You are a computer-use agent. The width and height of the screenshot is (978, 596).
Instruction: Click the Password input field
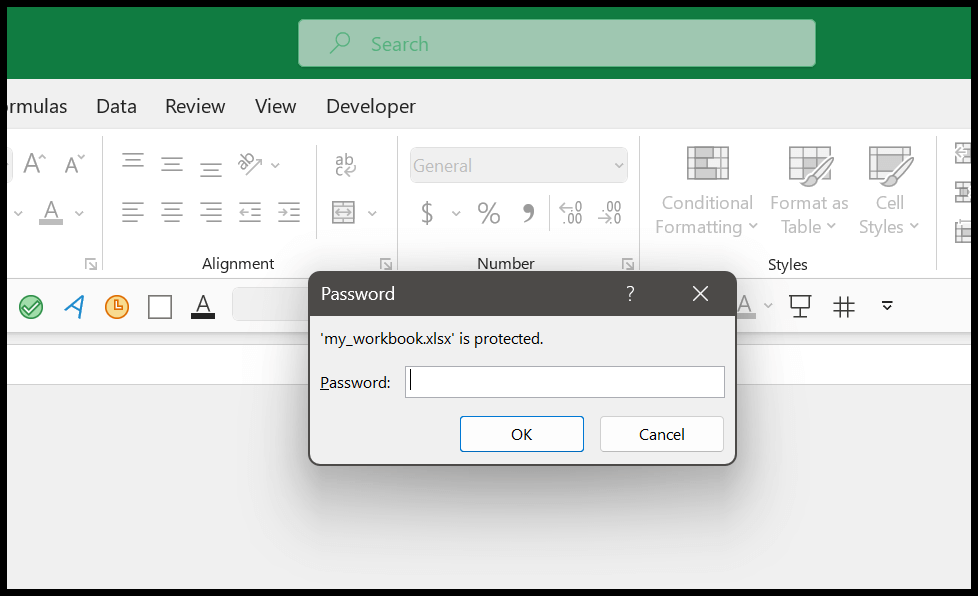(x=565, y=382)
